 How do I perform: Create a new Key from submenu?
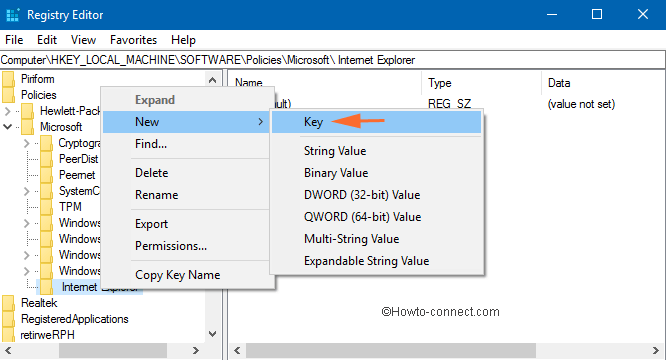376,122
